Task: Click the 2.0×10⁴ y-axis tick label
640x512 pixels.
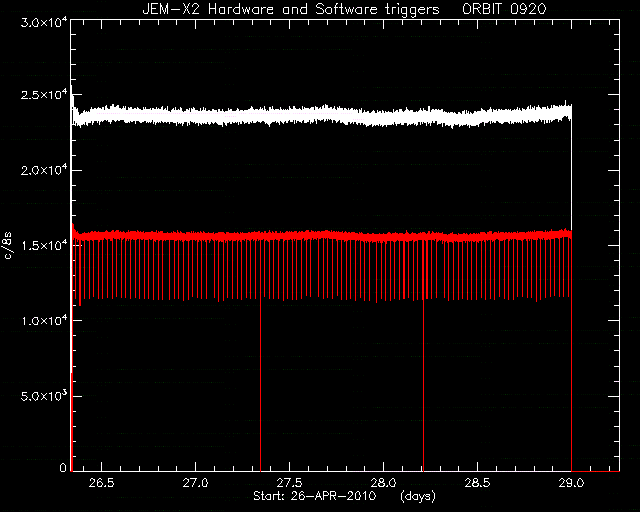Action: click(43, 170)
